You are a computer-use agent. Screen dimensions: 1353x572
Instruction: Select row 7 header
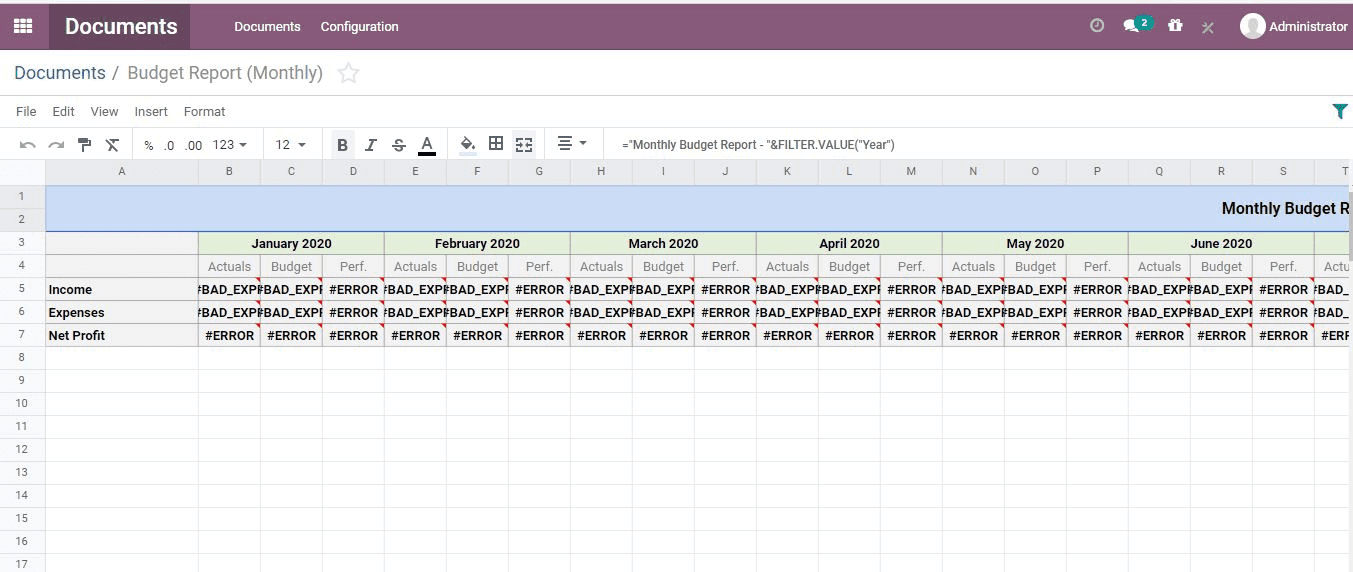point(22,335)
